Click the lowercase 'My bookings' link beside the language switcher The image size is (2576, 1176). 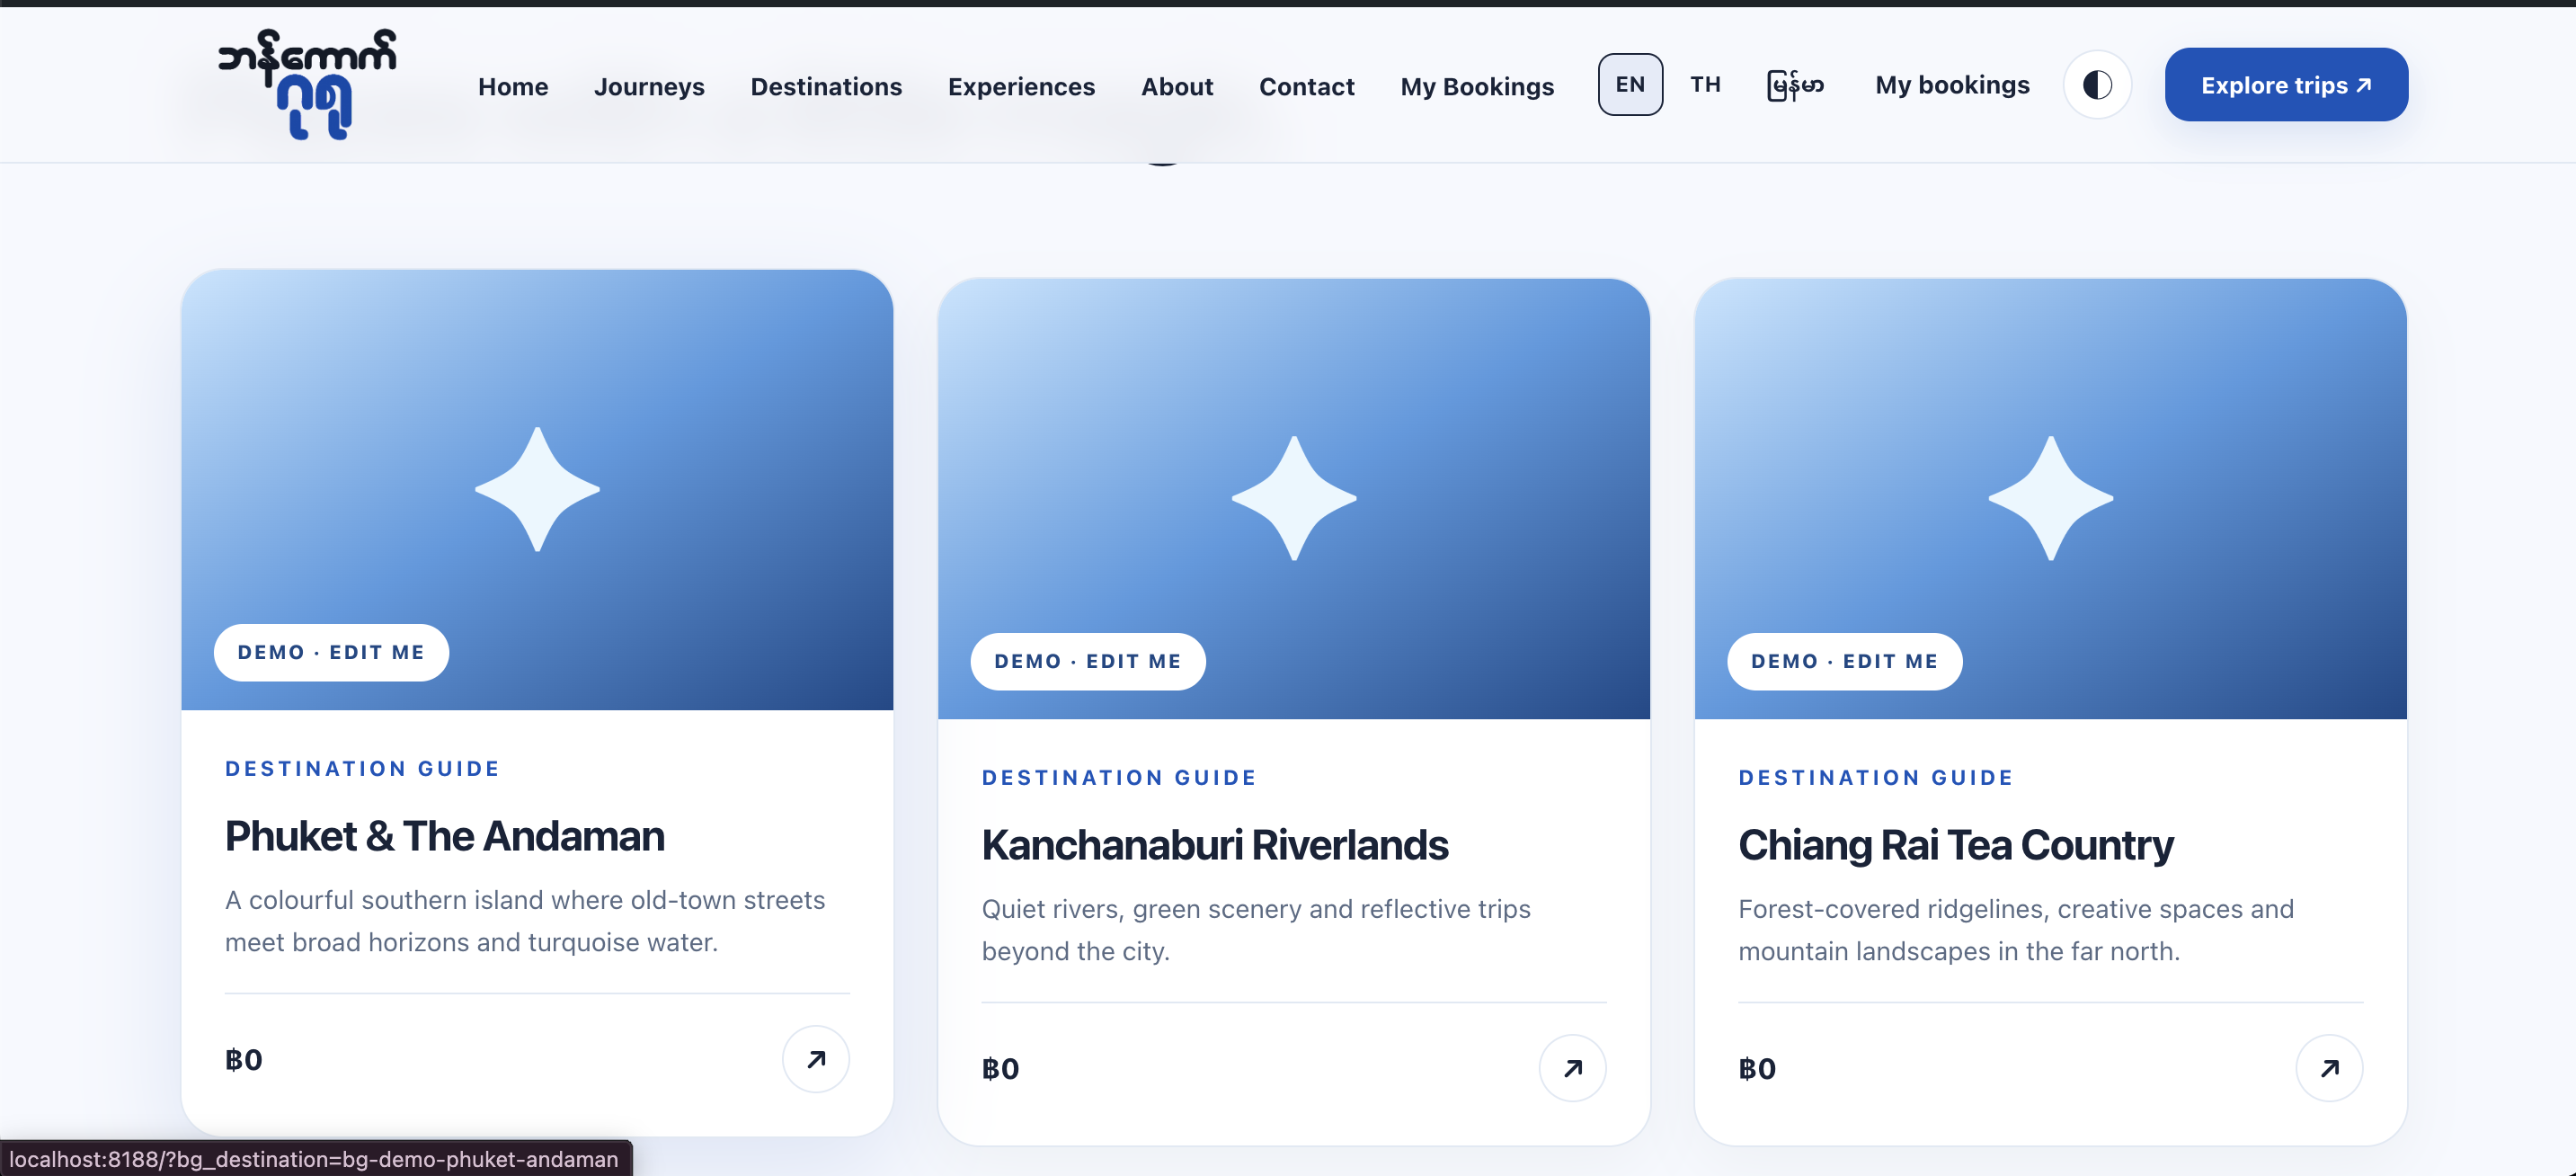point(1952,85)
